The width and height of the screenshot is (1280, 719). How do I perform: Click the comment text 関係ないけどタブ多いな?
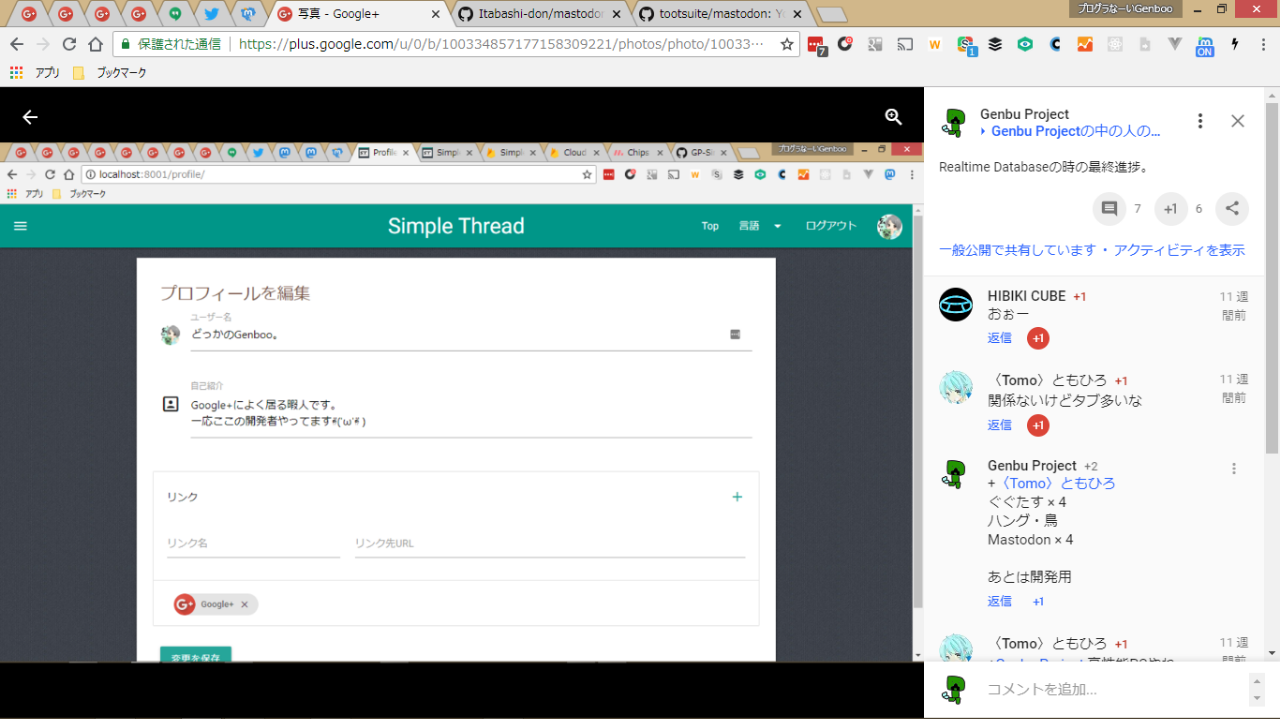[x=1064, y=401]
